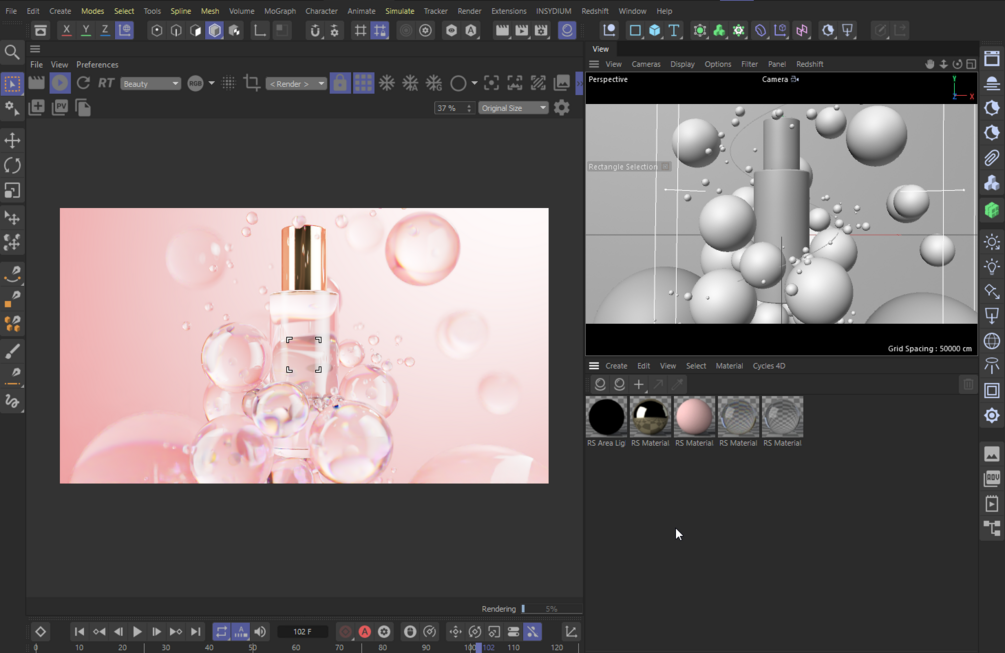Viewport: 1005px width, 653px height.
Task: Toggle X axis lock
Action: coord(66,30)
